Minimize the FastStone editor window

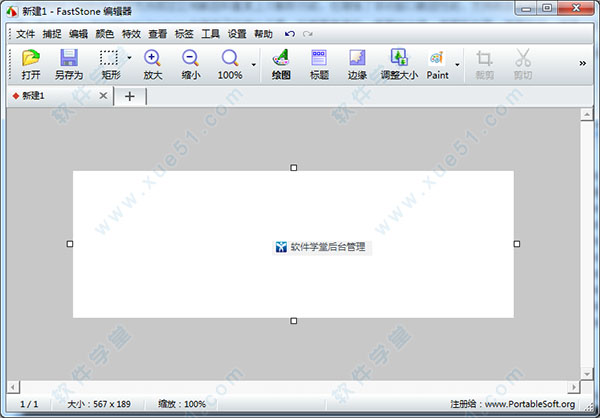point(526,8)
